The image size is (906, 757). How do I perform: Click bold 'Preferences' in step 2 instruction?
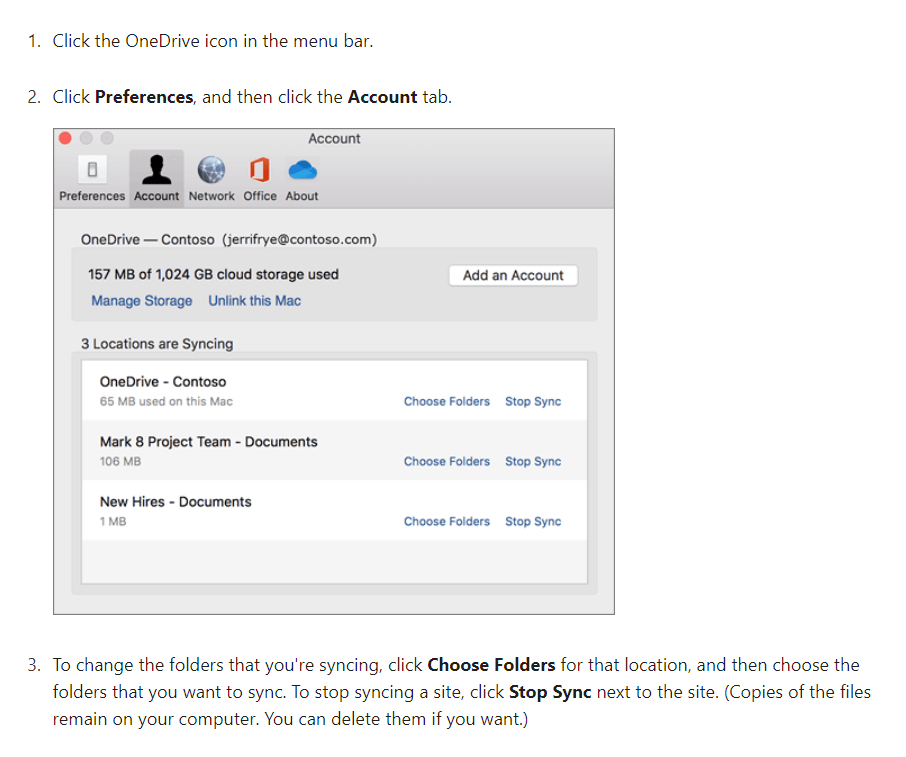[144, 97]
